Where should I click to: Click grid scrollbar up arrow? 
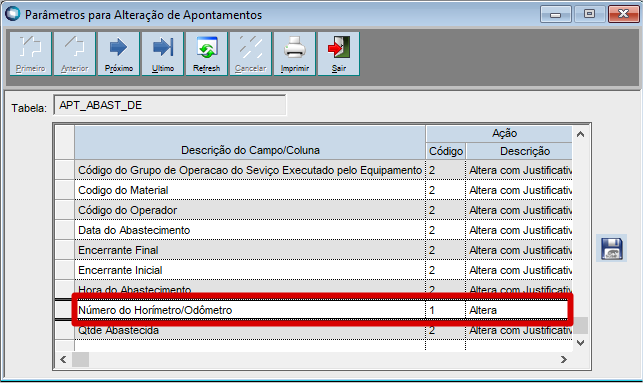pyautogui.click(x=580, y=135)
